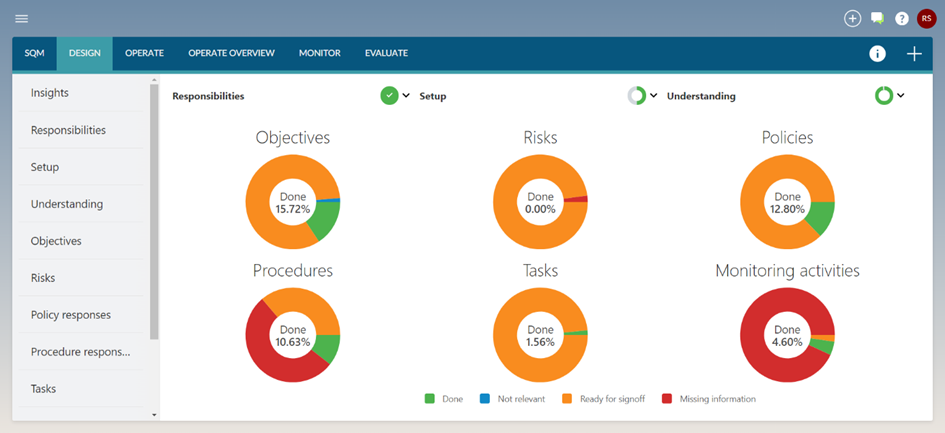The image size is (945, 433).
Task: Click the circled plus icon in header
Action: 852,18
